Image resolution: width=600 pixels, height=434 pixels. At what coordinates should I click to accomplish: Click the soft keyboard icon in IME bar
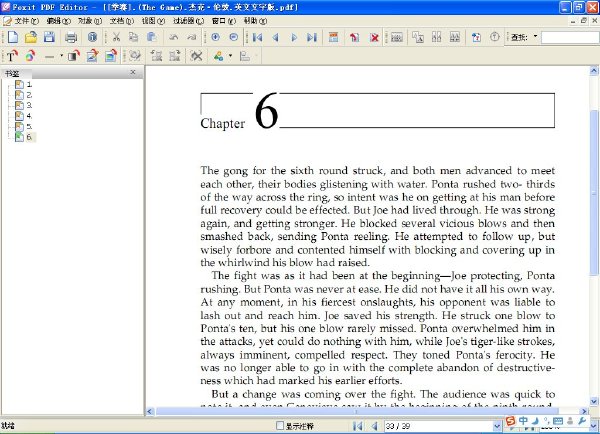[558, 421]
